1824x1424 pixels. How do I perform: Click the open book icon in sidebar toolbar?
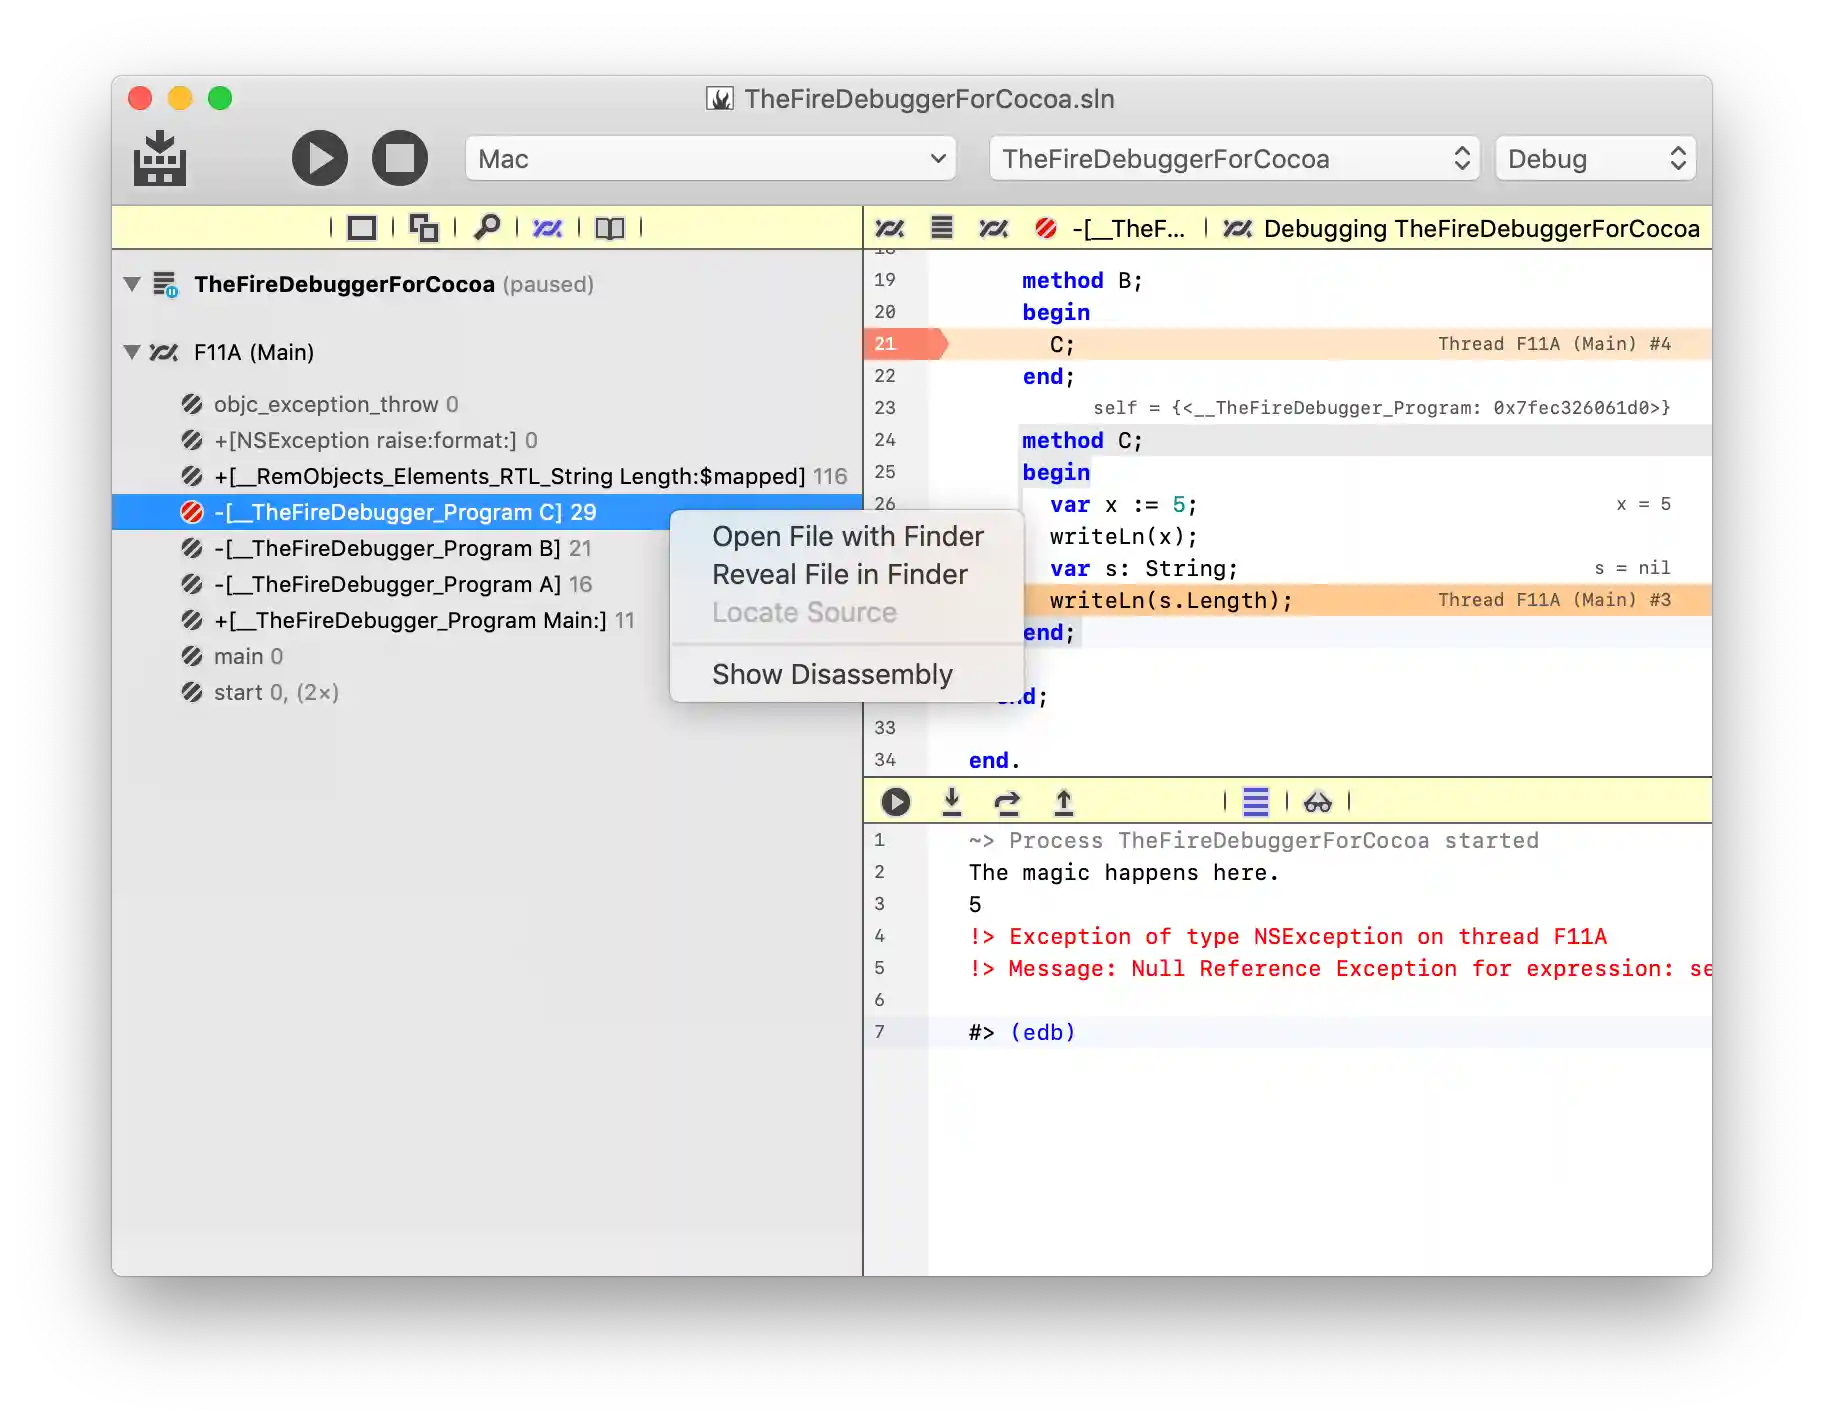pyautogui.click(x=609, y=228)
